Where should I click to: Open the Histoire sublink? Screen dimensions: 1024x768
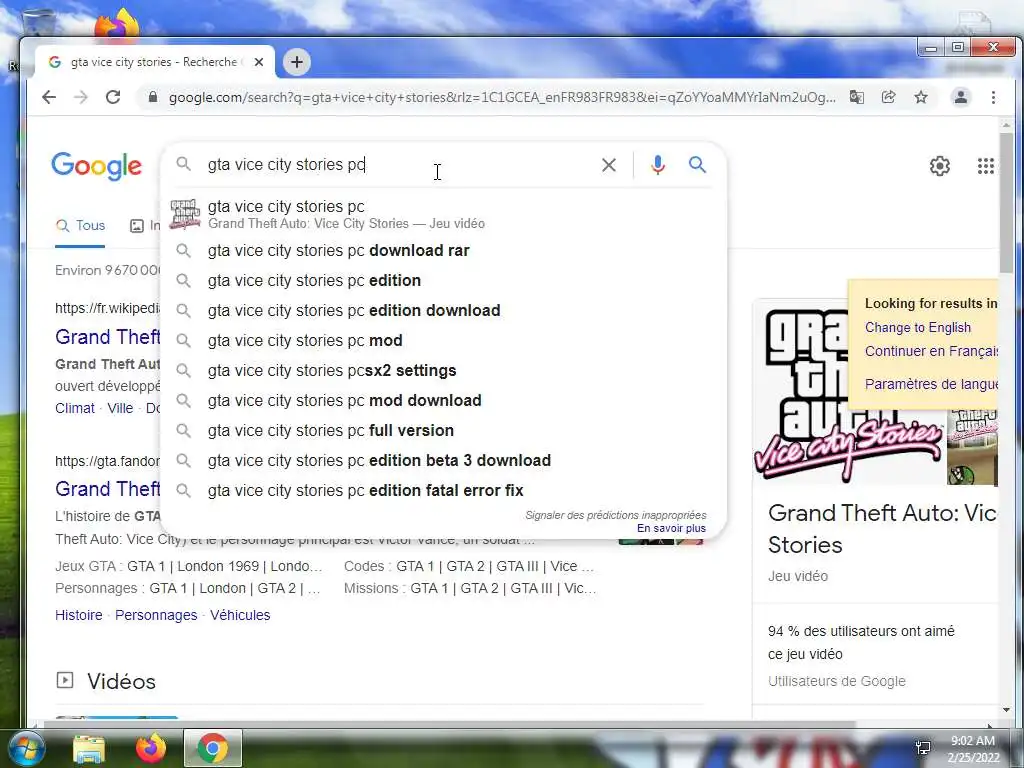[78, 615]
